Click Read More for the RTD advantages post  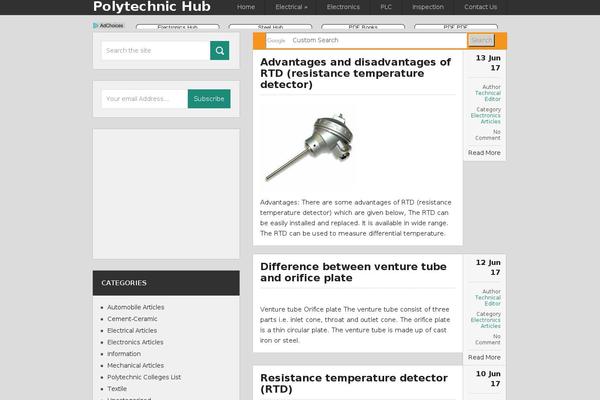coord(484,153)
